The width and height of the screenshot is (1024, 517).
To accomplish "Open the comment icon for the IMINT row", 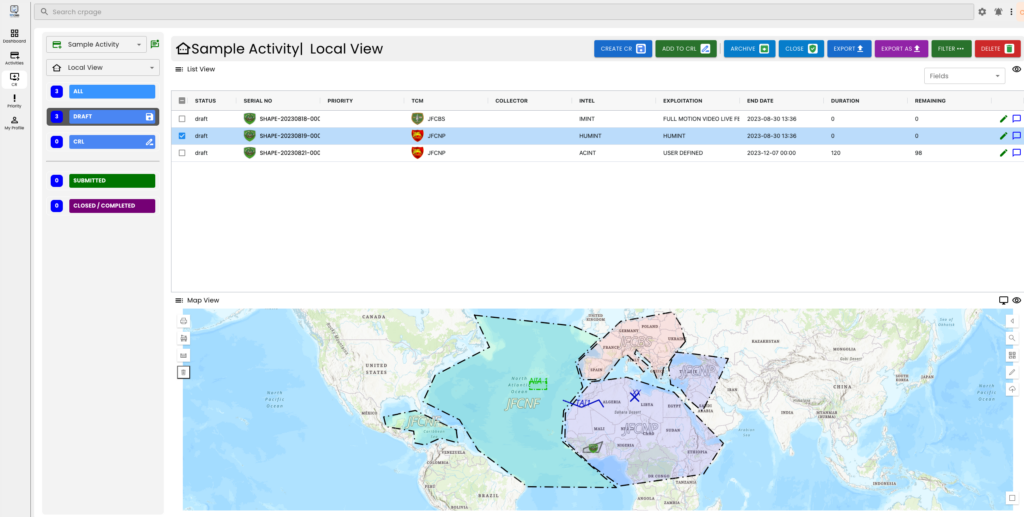I will [x=1016, y=119].
